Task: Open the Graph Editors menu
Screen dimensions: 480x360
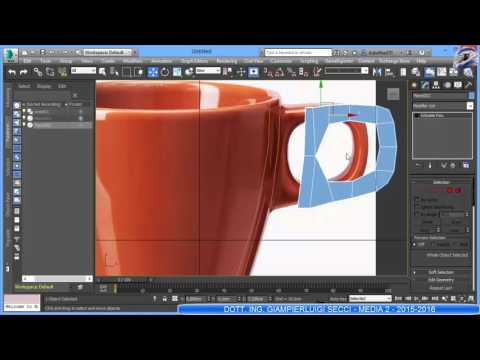Action: point(194,61)
